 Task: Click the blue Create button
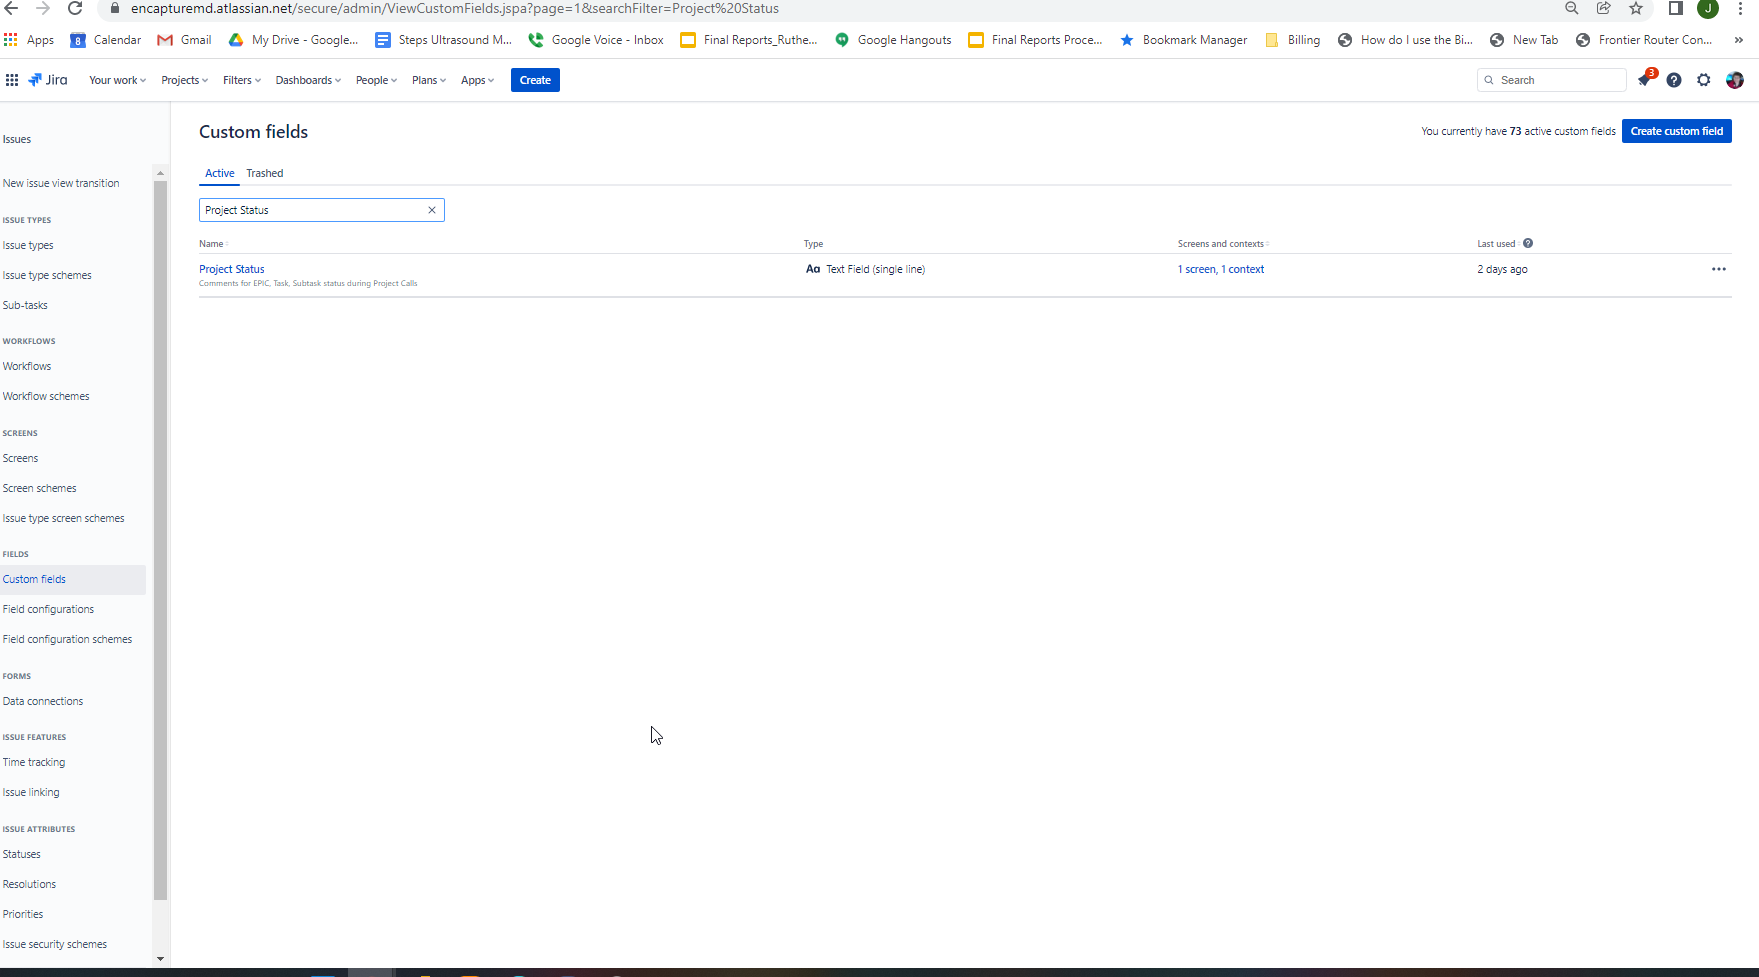coord(535,80)
